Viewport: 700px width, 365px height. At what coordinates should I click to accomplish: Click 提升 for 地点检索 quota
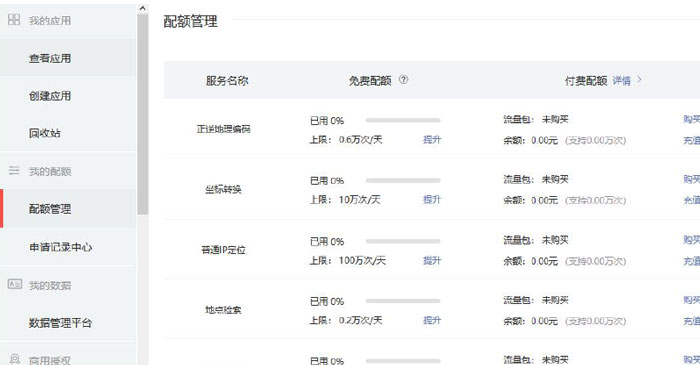tap(432, 320)
